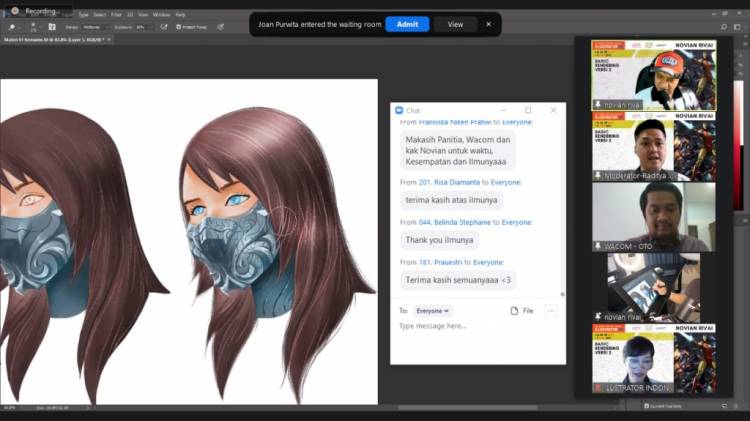The width and height of the screenshot is (750, 421).
Task: Open the Select menu
Action: [99, 15]
